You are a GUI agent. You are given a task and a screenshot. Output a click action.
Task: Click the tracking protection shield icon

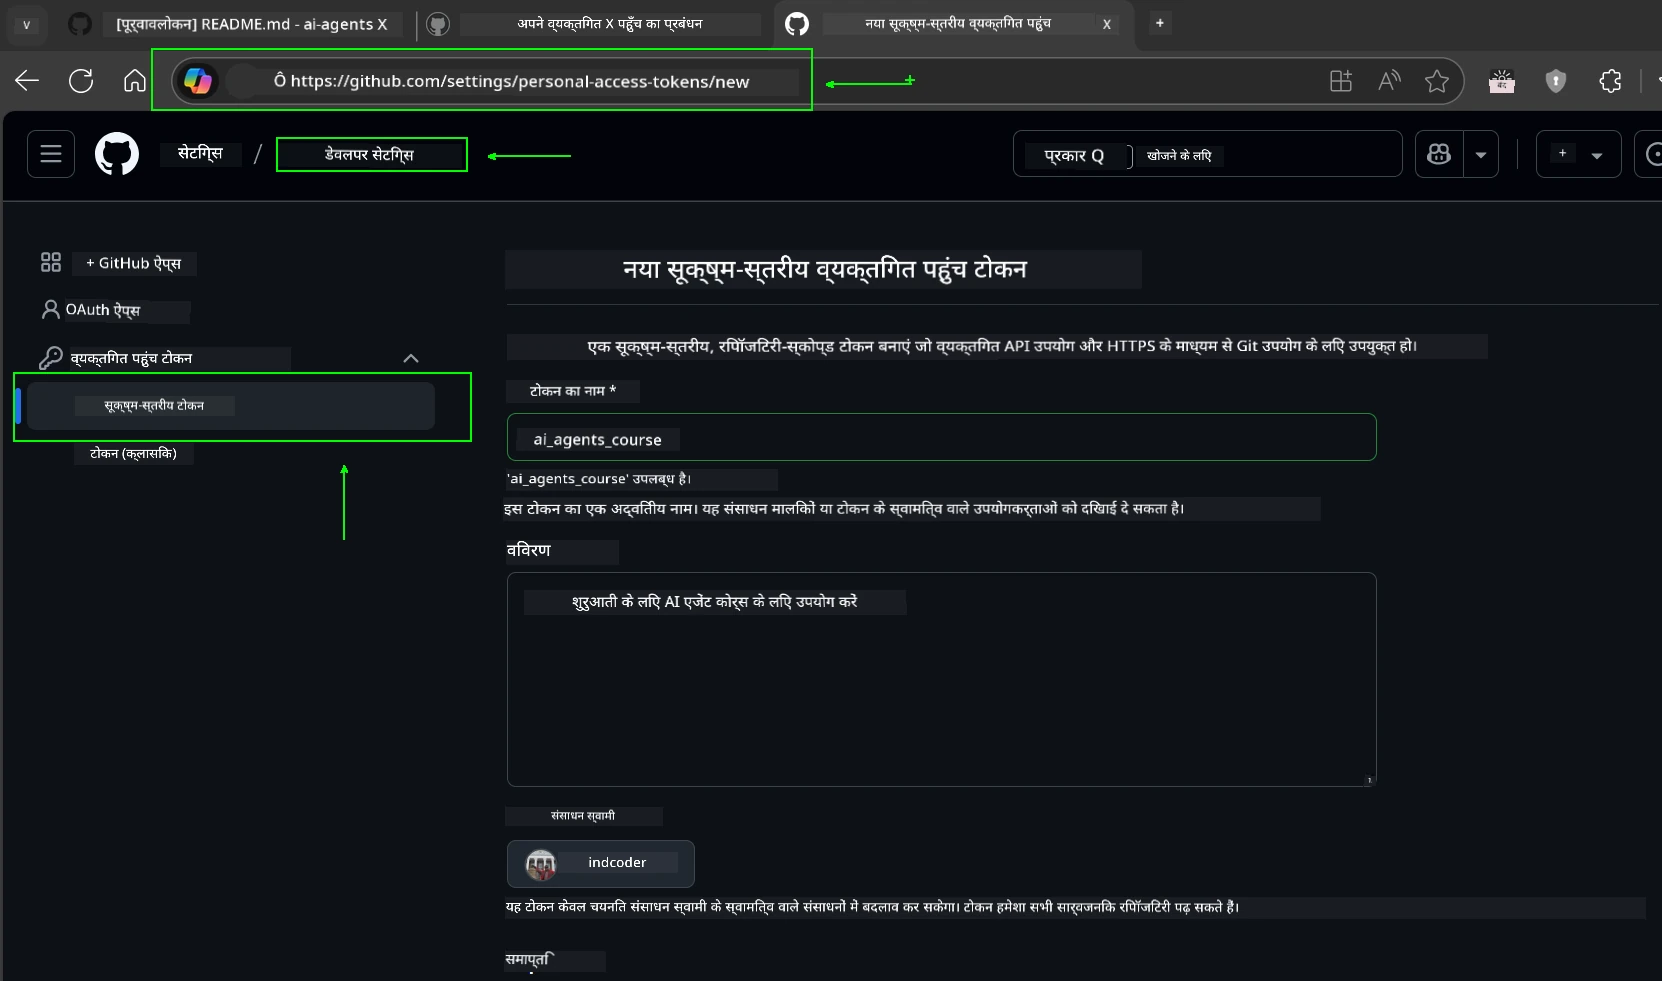pyautogui.click(x=1556, y=82)
